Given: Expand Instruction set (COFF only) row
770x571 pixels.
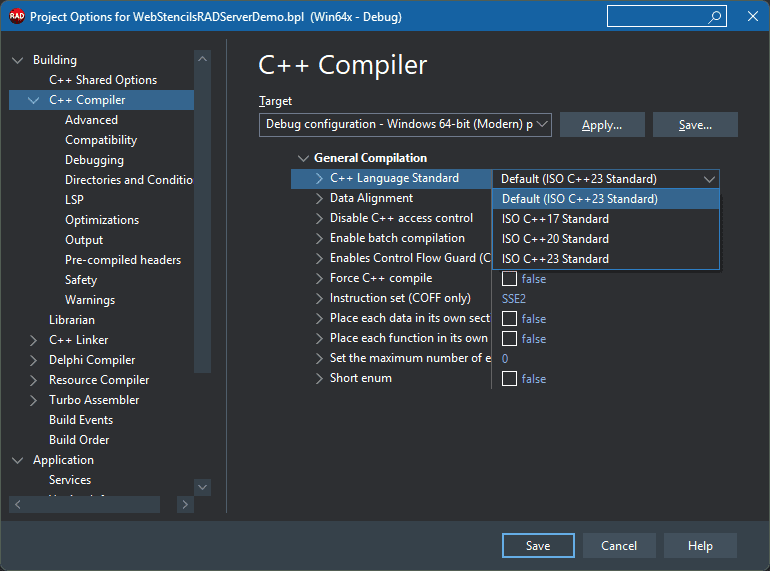Looking at the screenshot, I should coord(319,298).
